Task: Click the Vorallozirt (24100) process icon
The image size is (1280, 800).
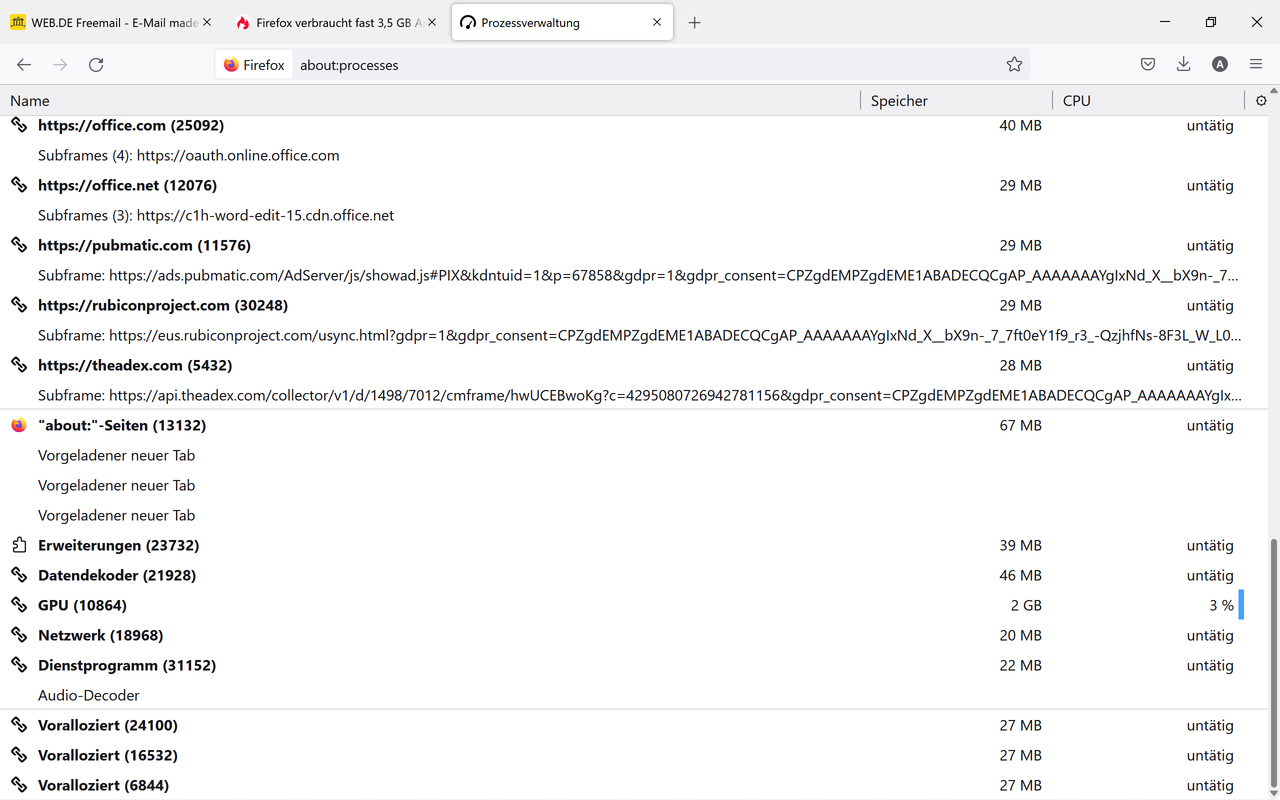Action: coord(19,725)
